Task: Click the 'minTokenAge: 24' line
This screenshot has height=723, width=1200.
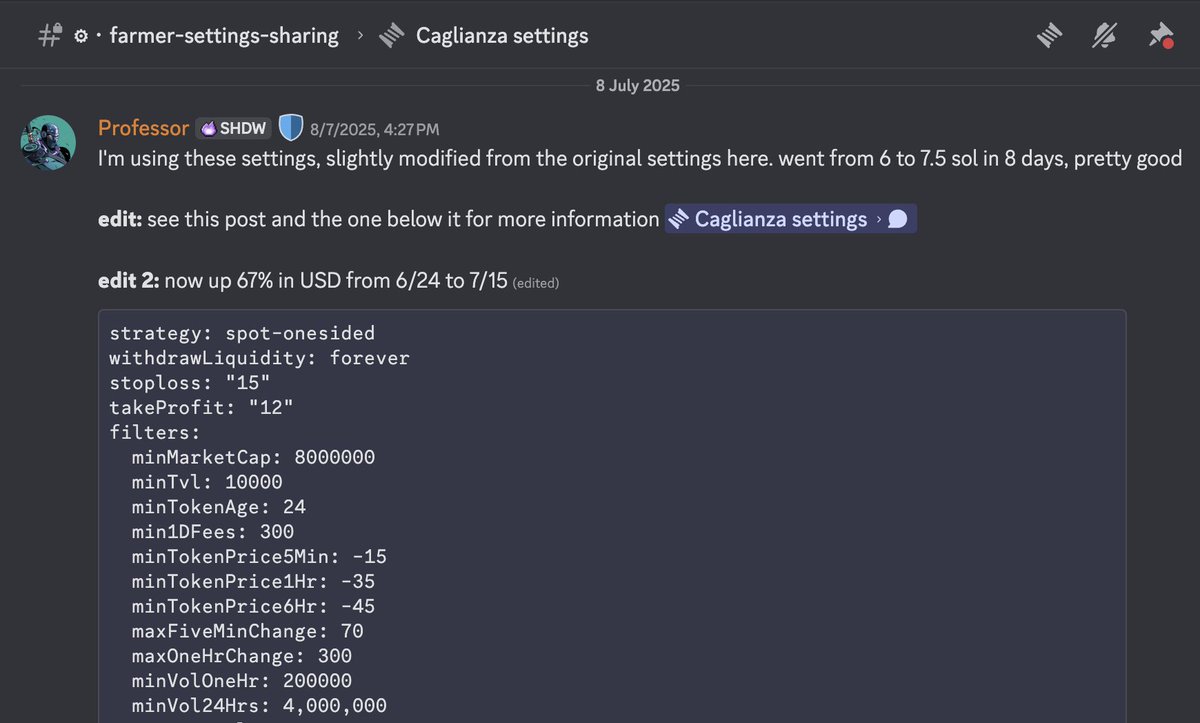Action: tap(218, 507)
